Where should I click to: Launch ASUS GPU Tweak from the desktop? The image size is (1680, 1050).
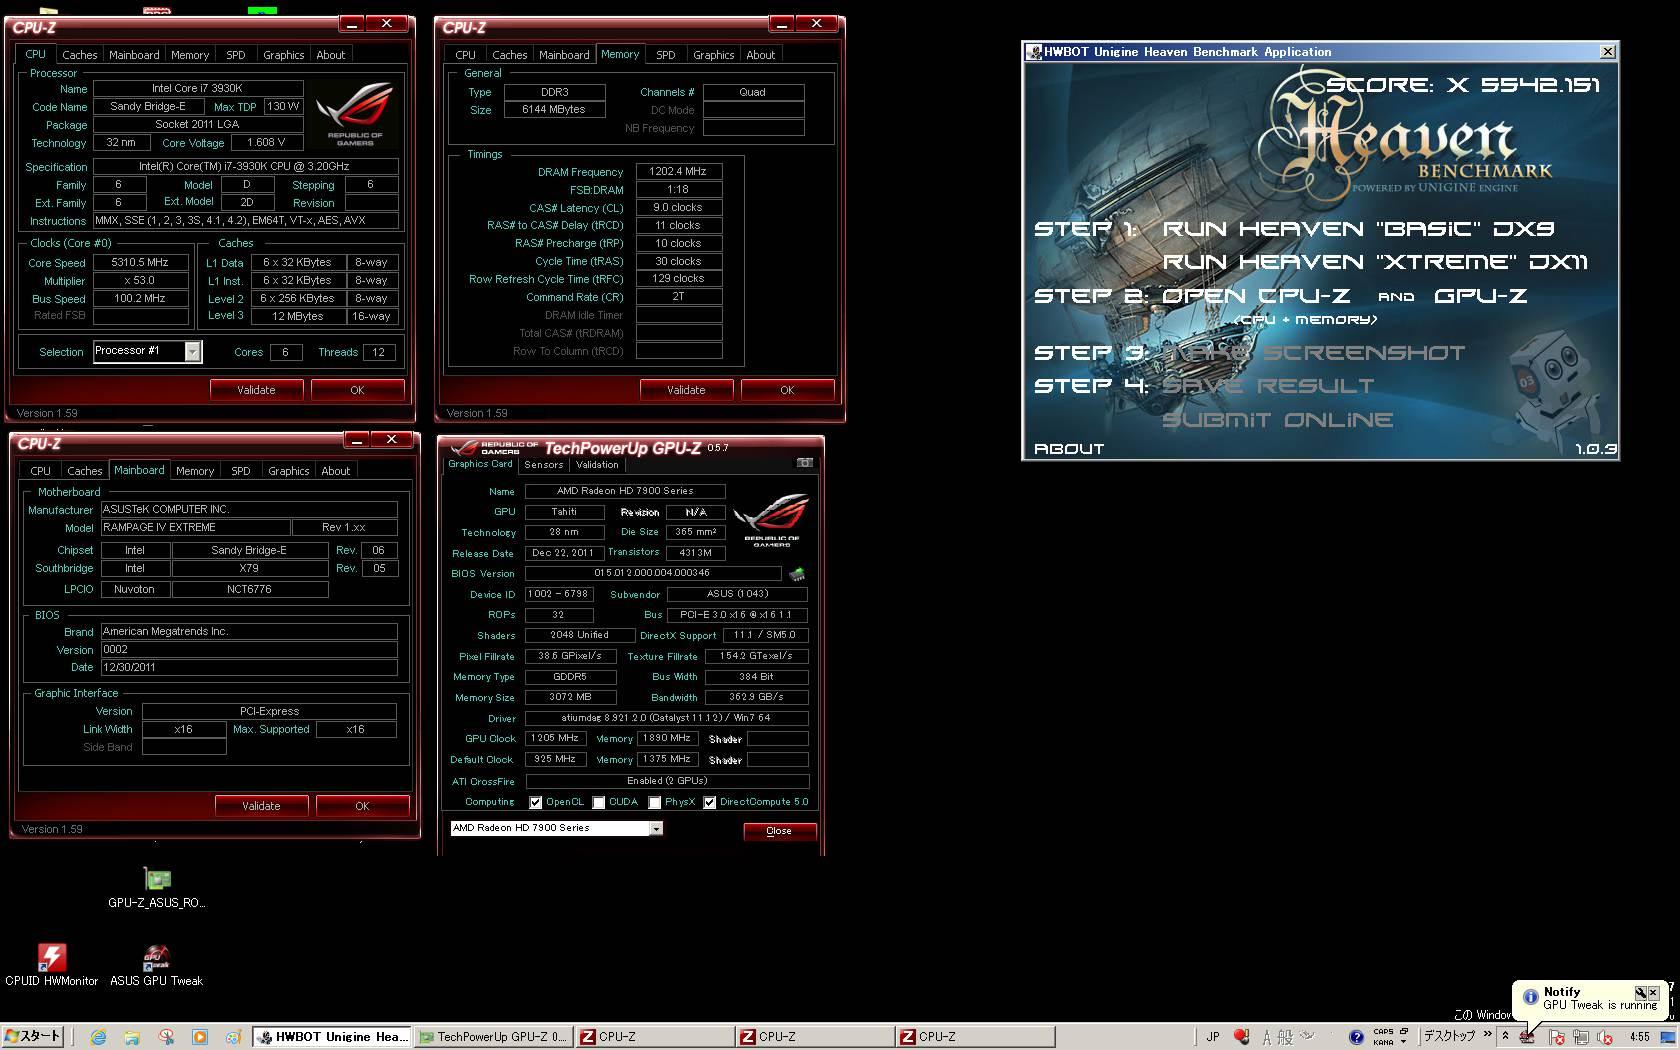pyautogui.click(x=156, y=965)
